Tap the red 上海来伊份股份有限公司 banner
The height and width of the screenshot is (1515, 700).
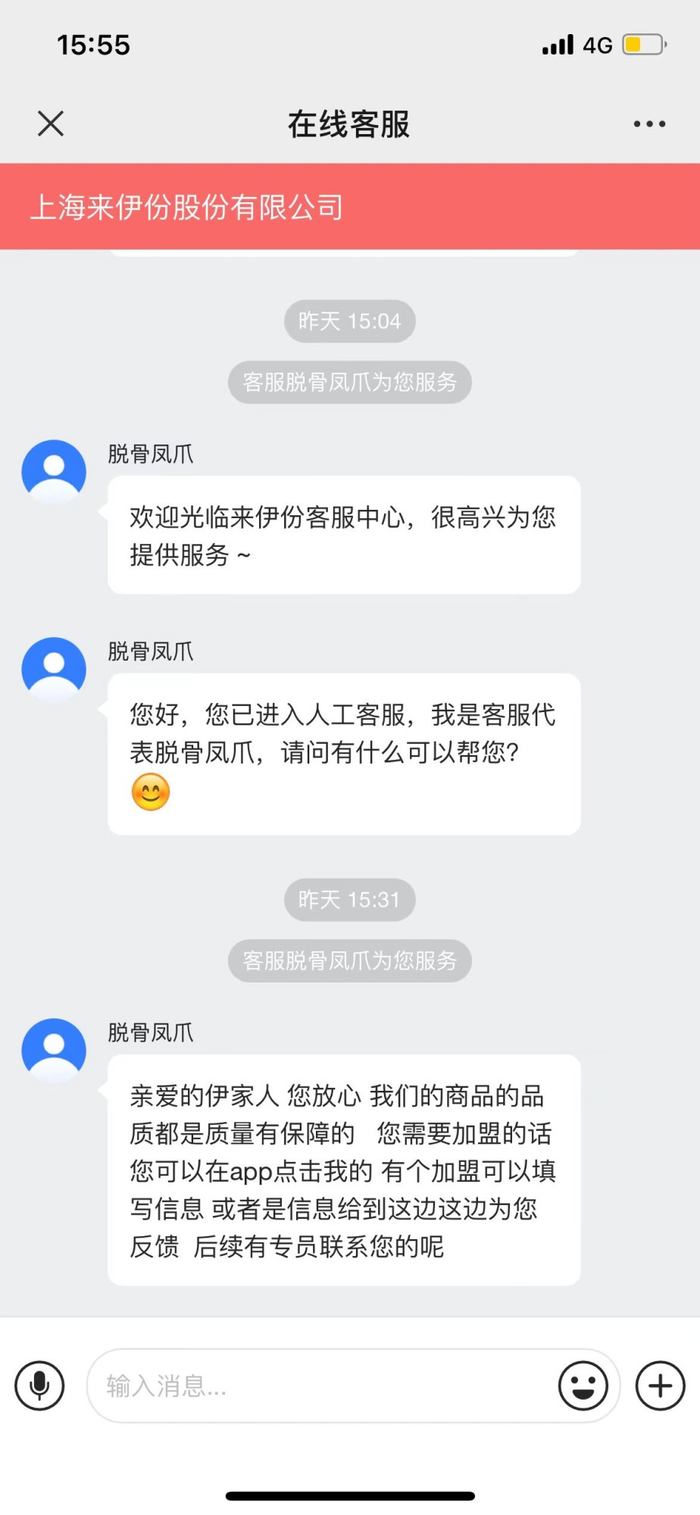click(x=350, y=206)
